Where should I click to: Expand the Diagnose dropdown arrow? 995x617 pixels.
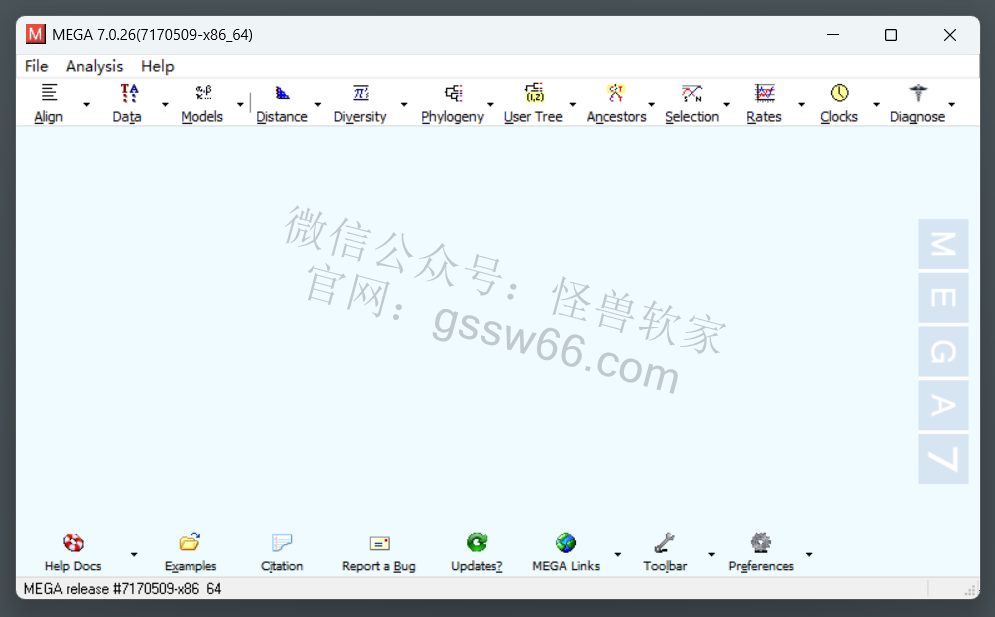951,104
